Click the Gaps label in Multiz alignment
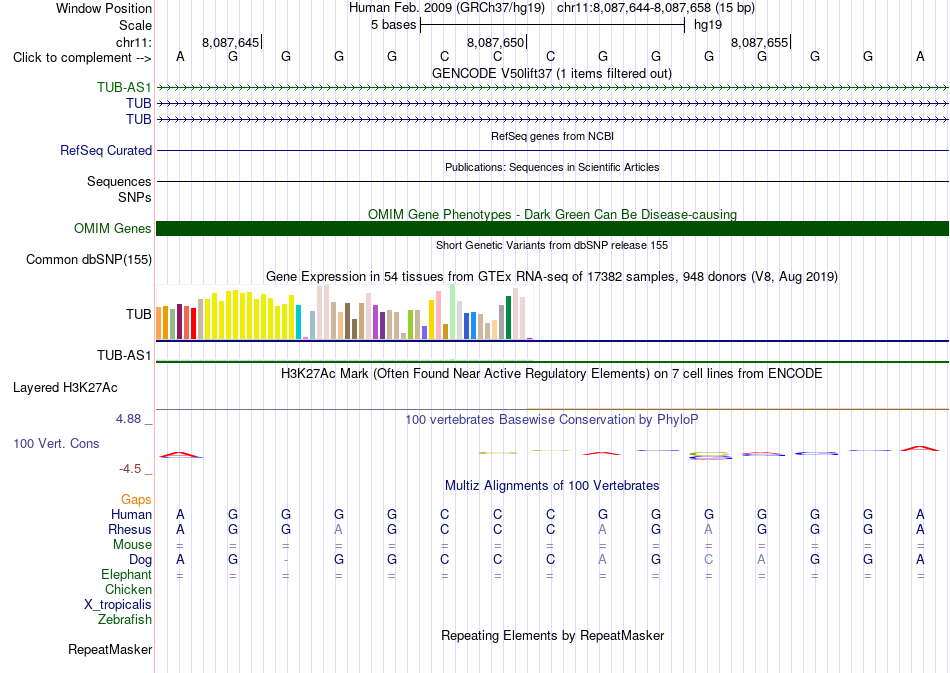Image resolution: width=950 pixels, height=673 pixels. click(136, 499)
